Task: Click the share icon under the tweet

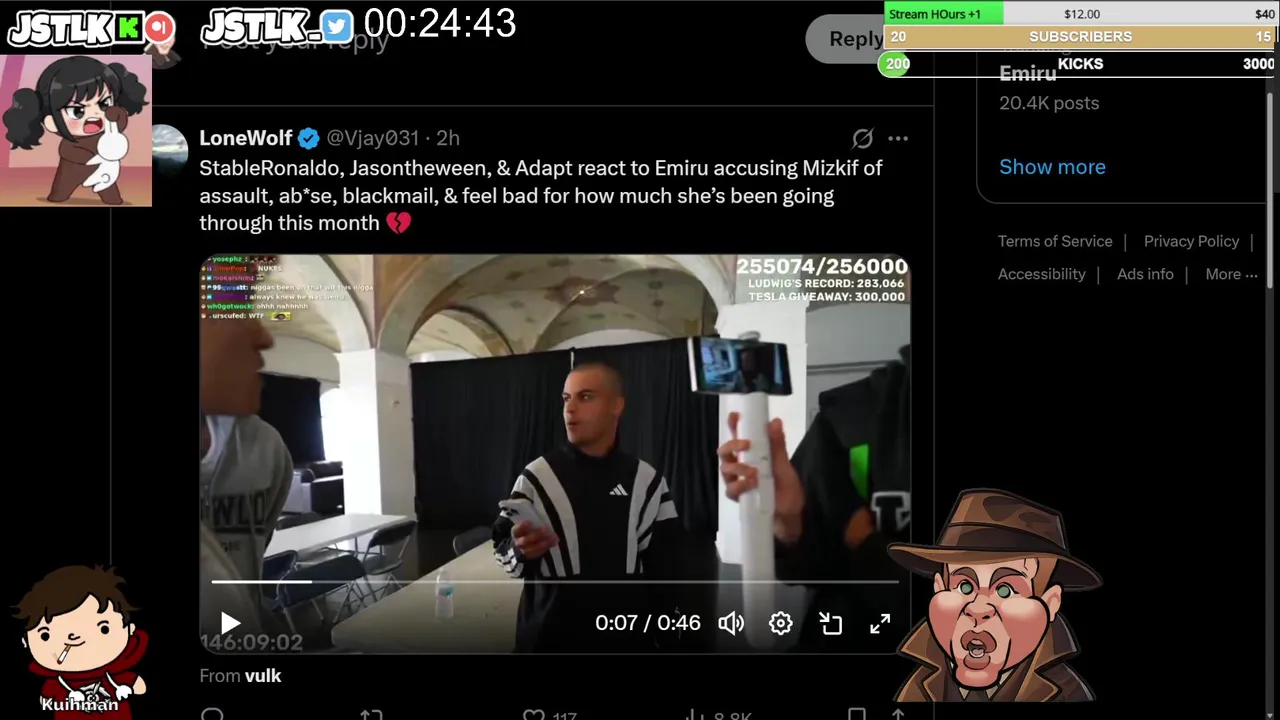Action: click(x=898, y=714)
